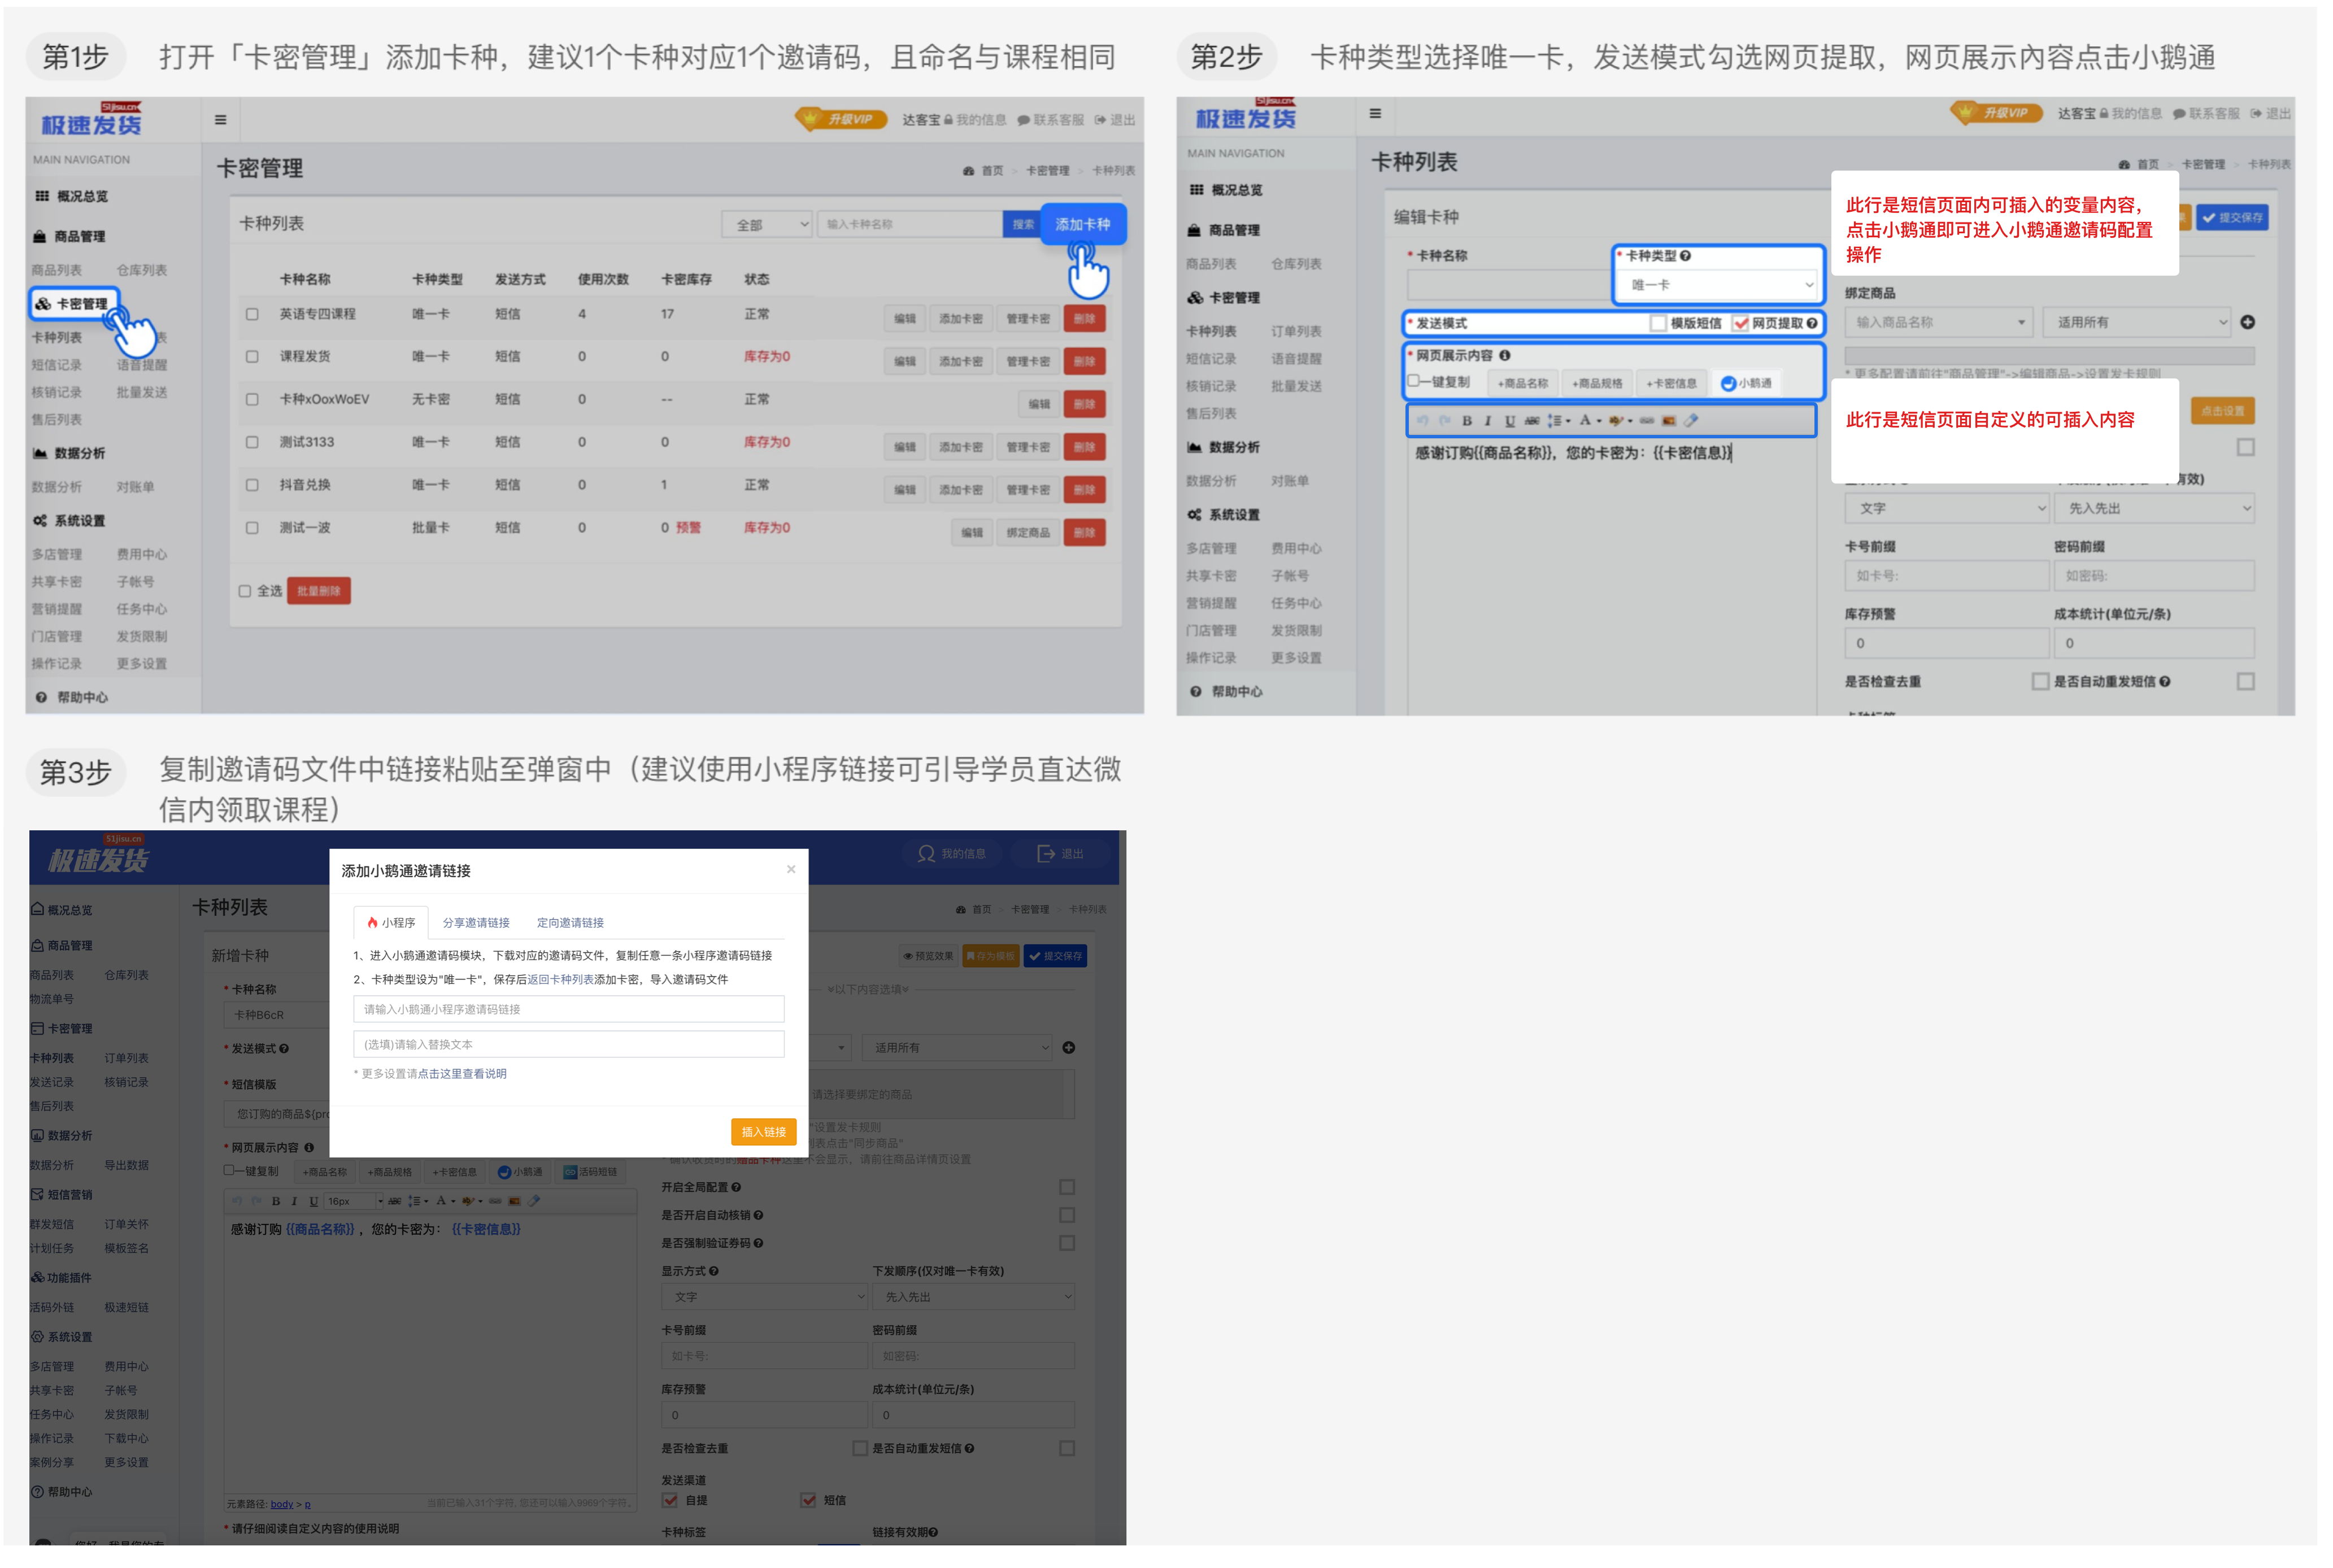Open the 卡种类型 dropdown showing 唯一卡
This screenshot has height=1568, width=2333.
click(x=1720, y=285)
